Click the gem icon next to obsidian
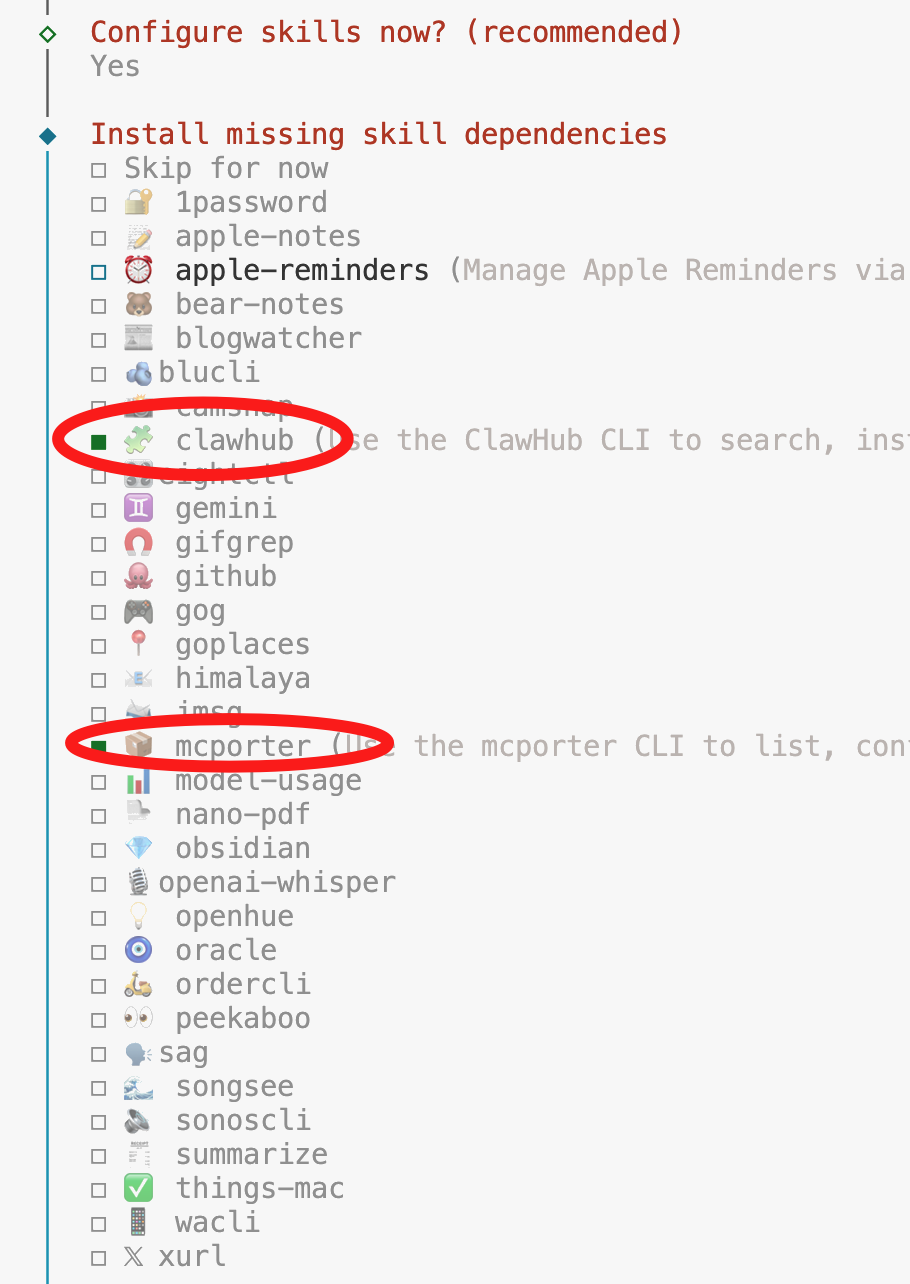The image size is (910, 1284). 138,849
